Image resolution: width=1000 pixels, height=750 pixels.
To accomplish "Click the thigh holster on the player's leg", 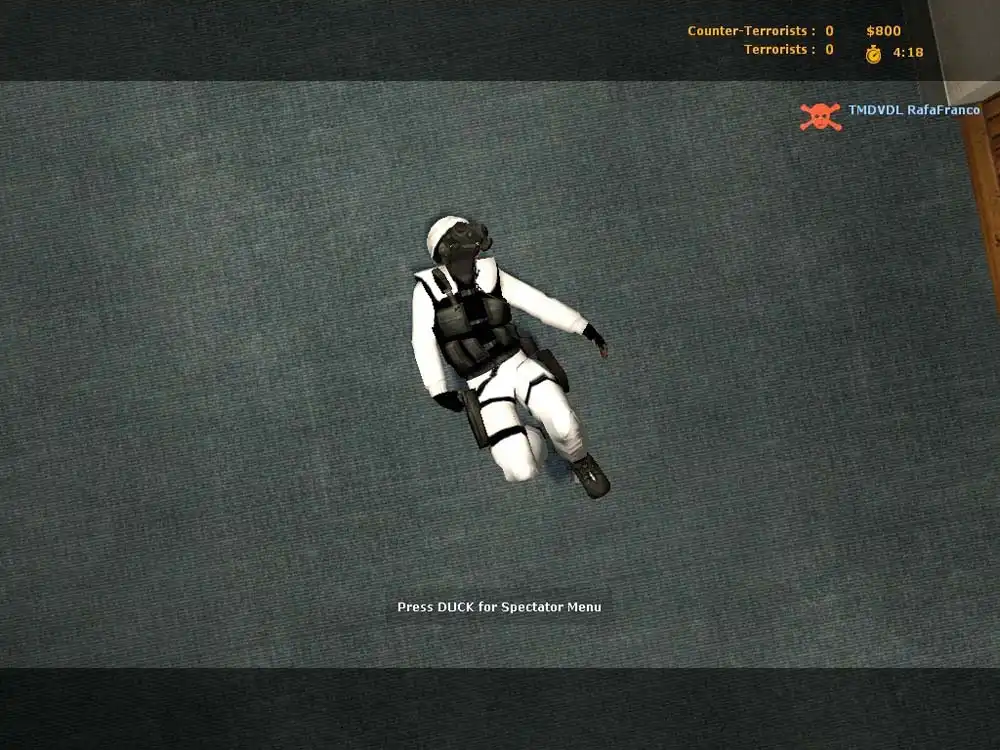I will (x=474, y=417).
